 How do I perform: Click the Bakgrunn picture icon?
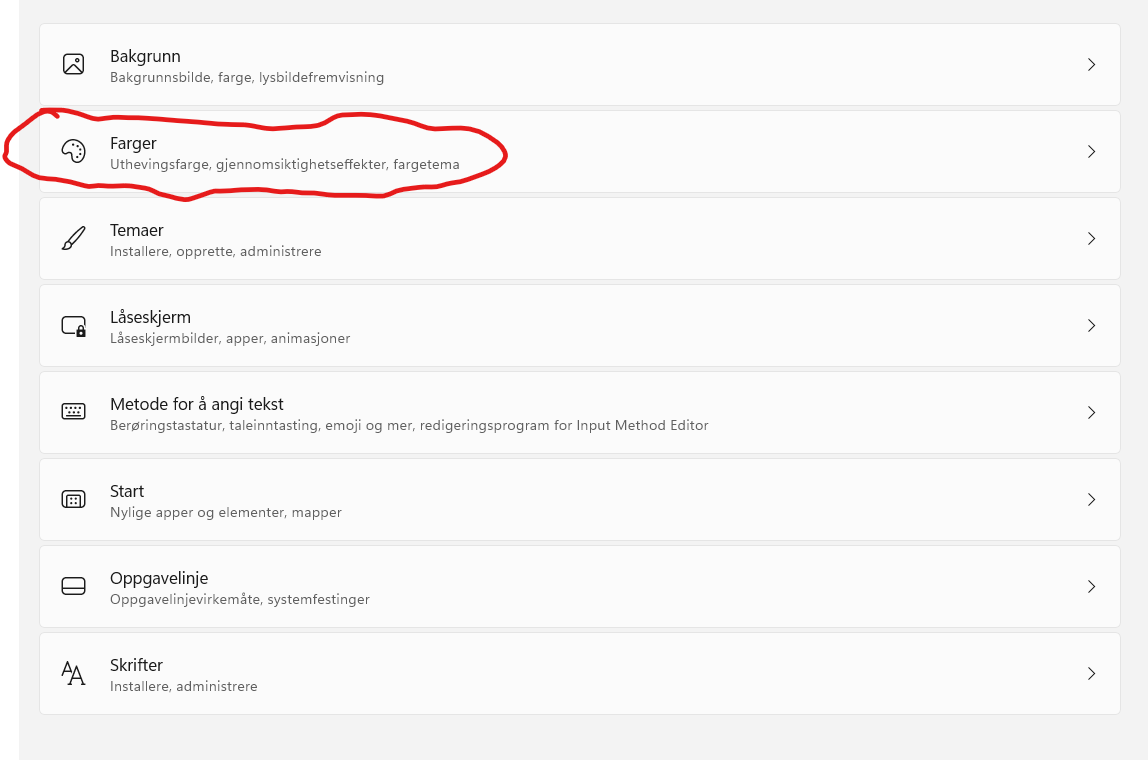tap(73, 65)
